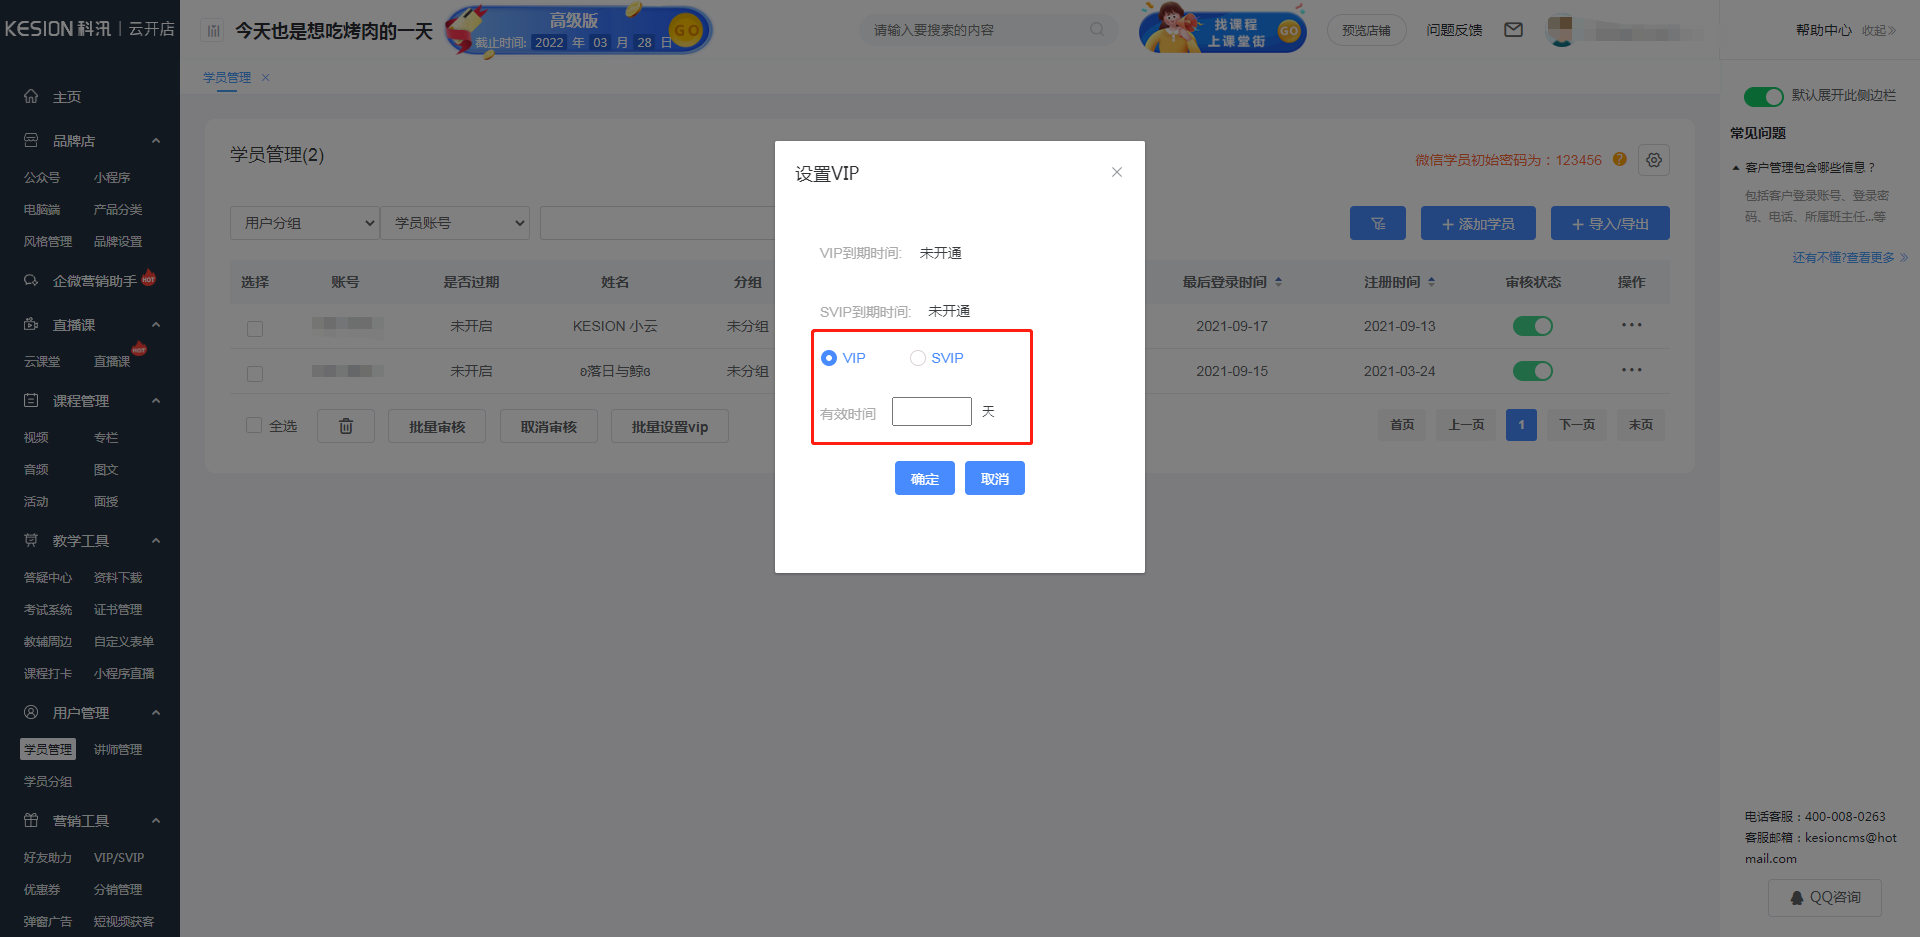The image size is (1920, 937).
Task: Open the table settings gear icon
Action: coord(1654,160)
